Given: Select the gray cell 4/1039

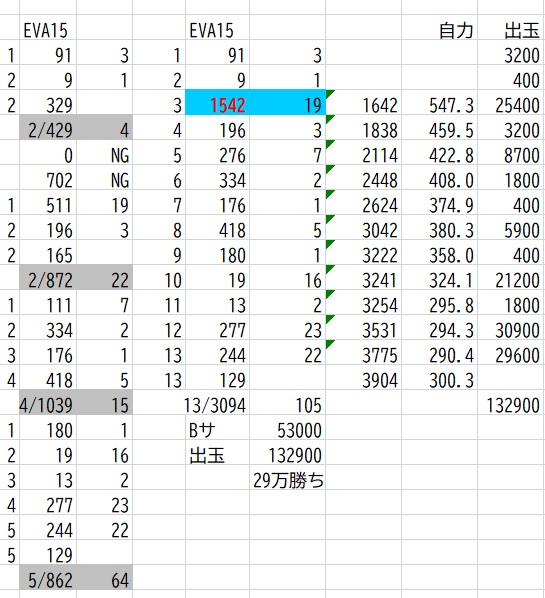Looking at the screenshot, I should click(x=48, y=405).
